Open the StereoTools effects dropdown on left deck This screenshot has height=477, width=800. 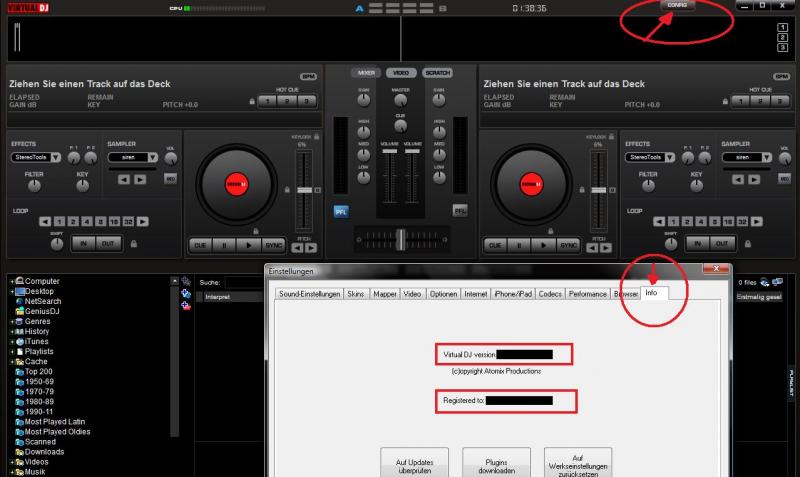pos(56,157)
